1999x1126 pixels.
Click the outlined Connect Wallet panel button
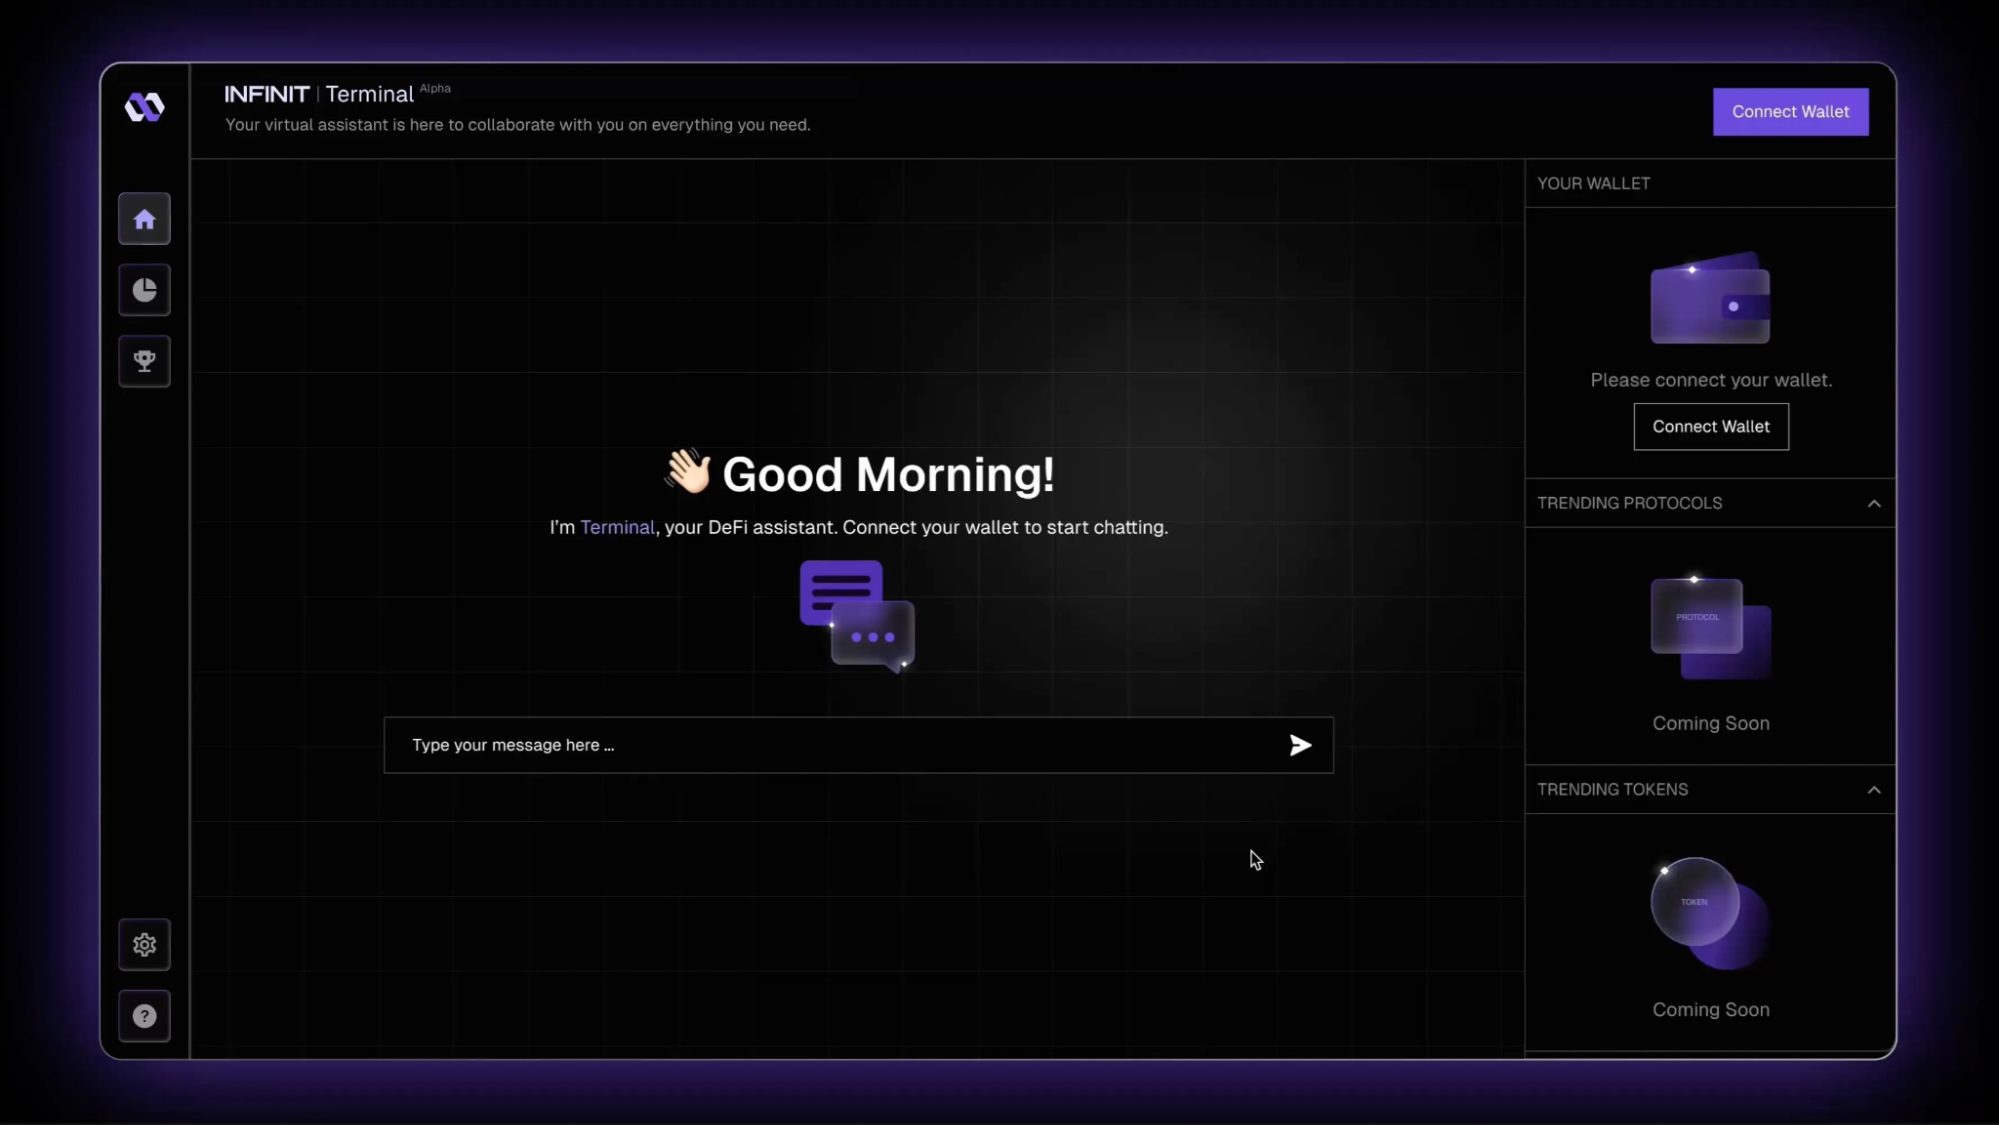1711,427
